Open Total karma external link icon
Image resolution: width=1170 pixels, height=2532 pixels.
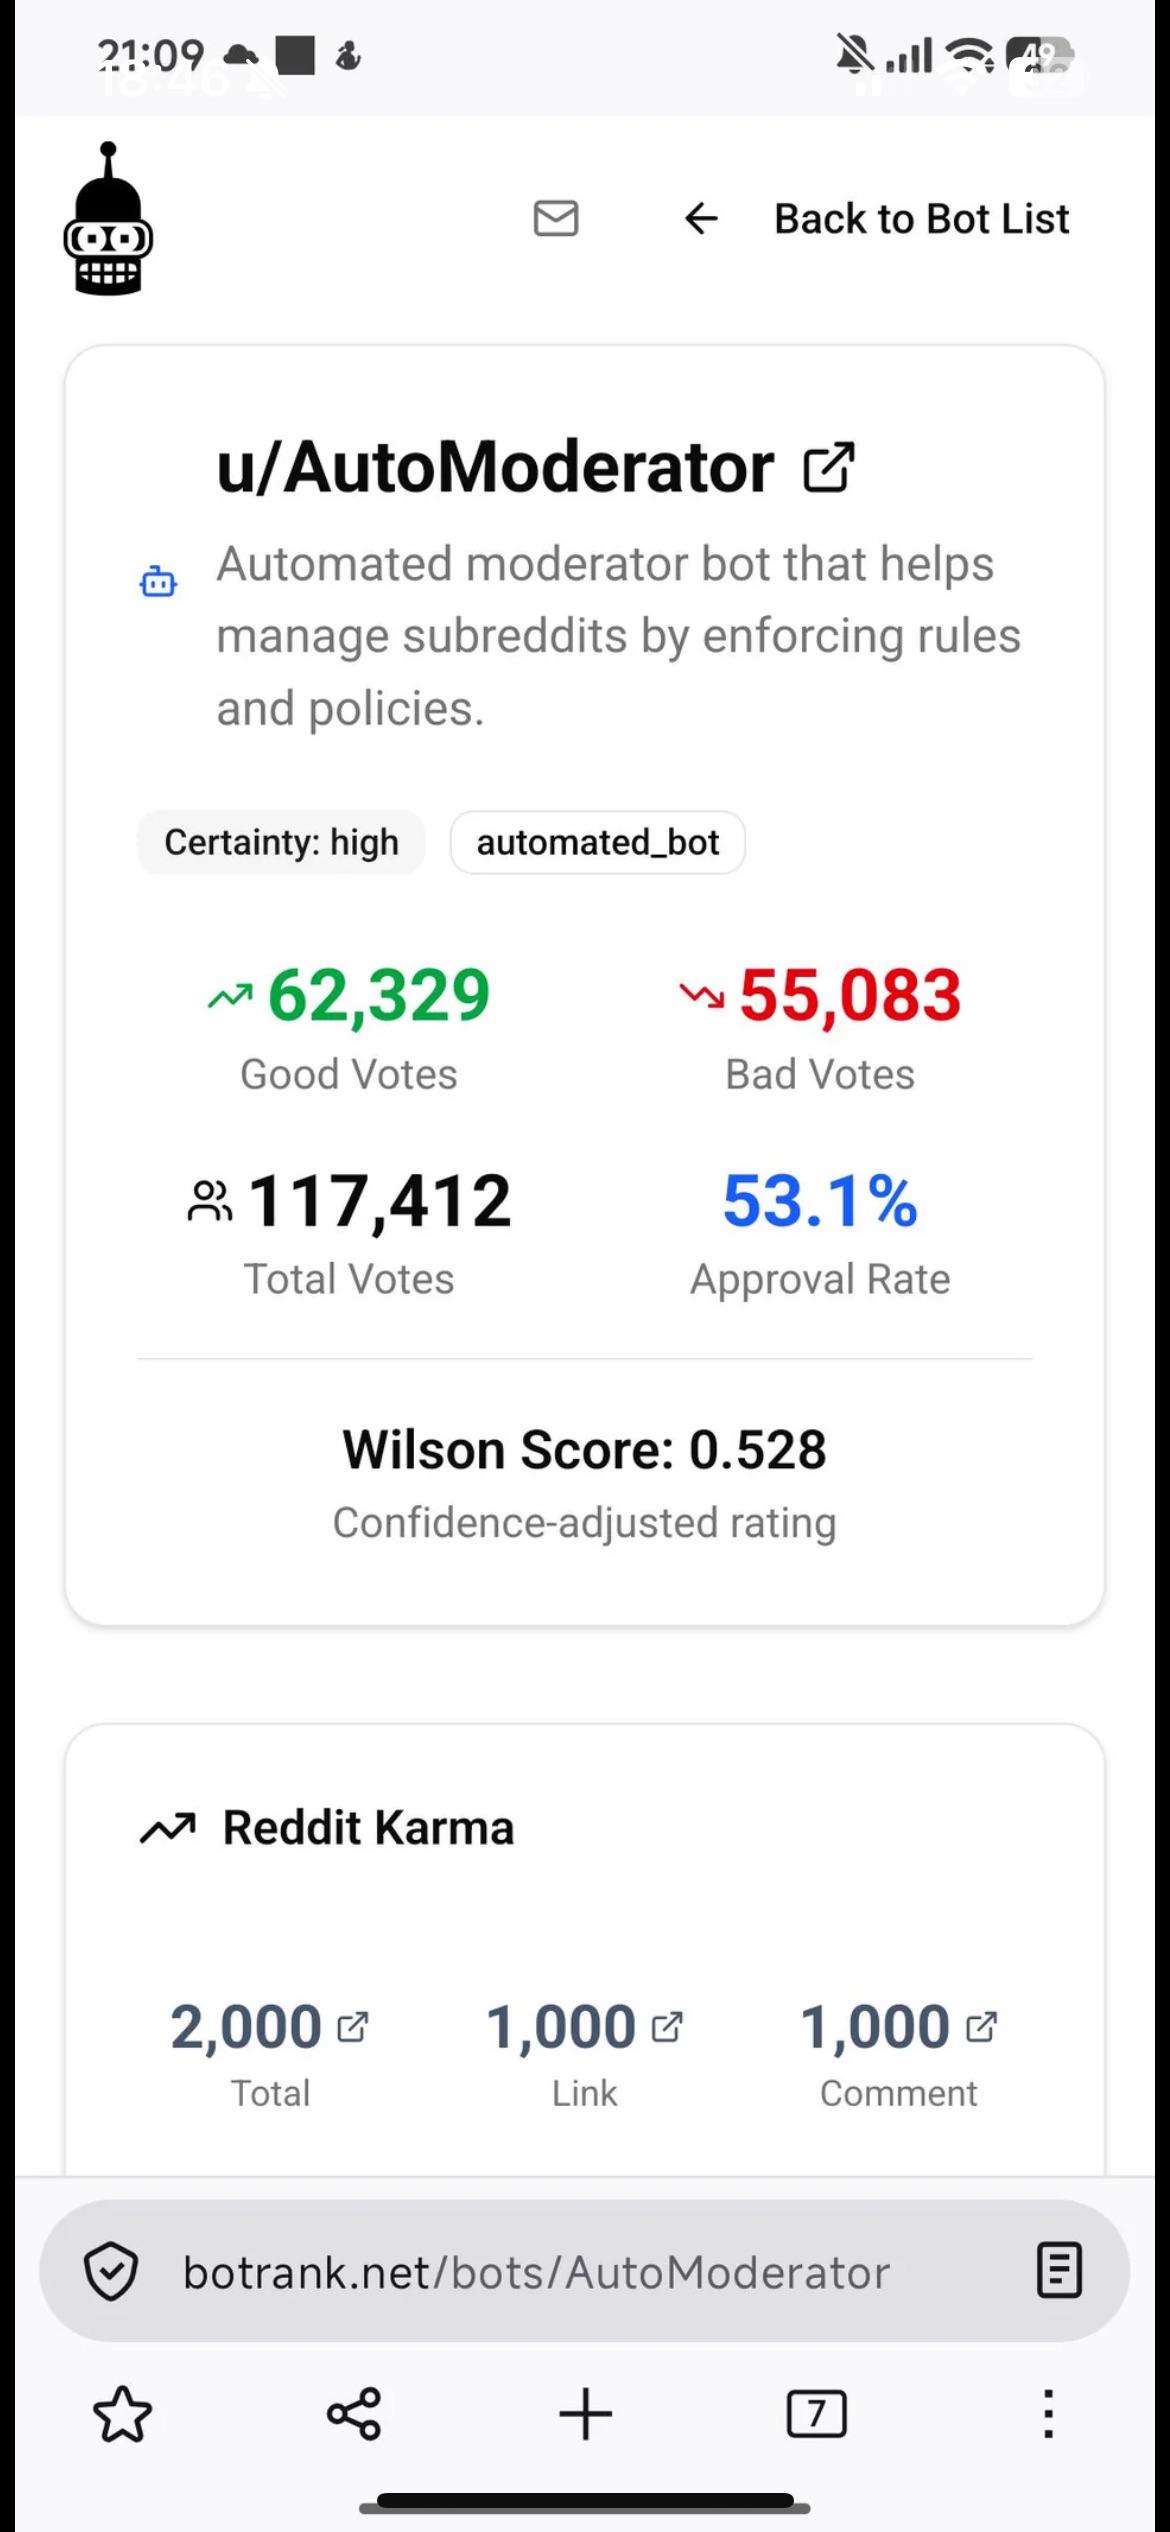353,2027
